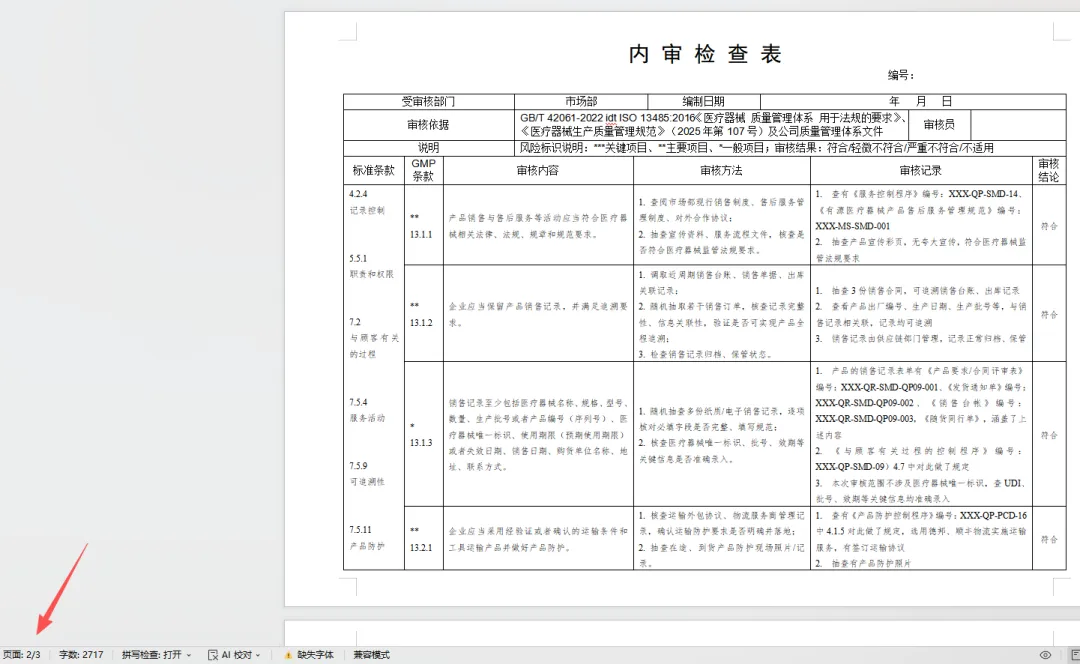Open word count via 字数: 2717
Image resolution: width=1080 pixels, height=664 pixels.
81,655
